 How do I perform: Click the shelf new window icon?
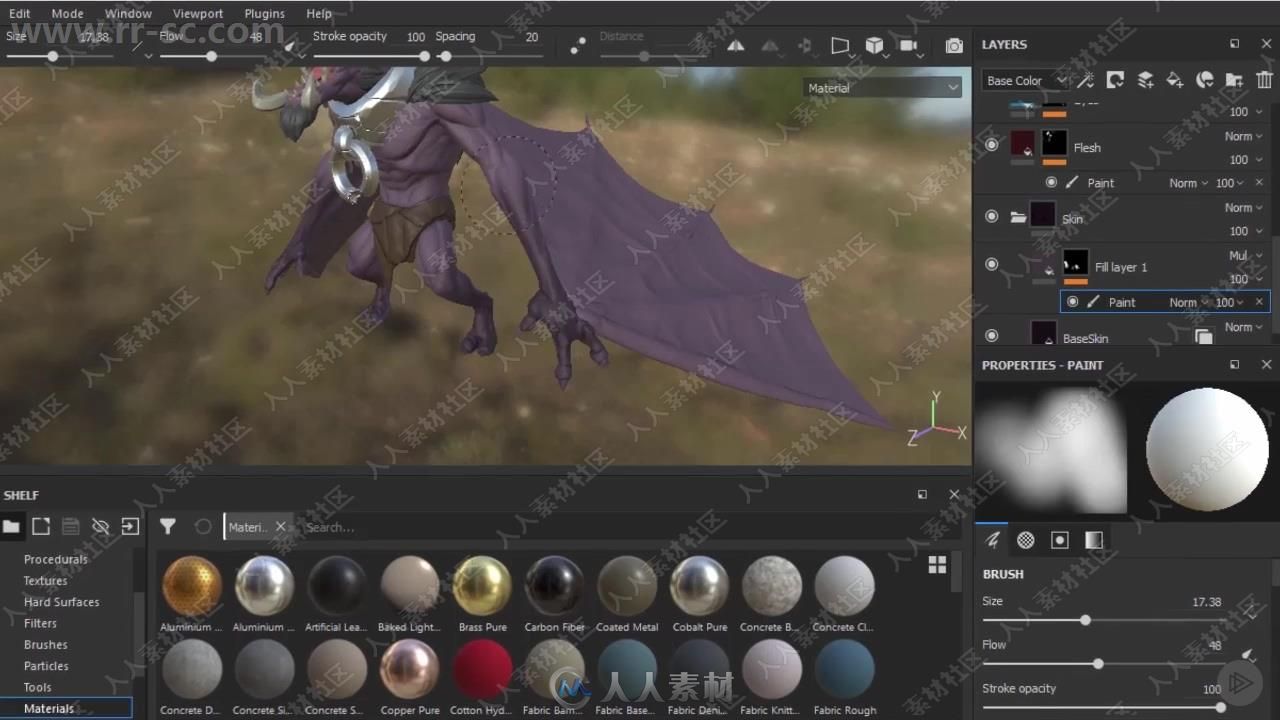[x=41, y=526]
